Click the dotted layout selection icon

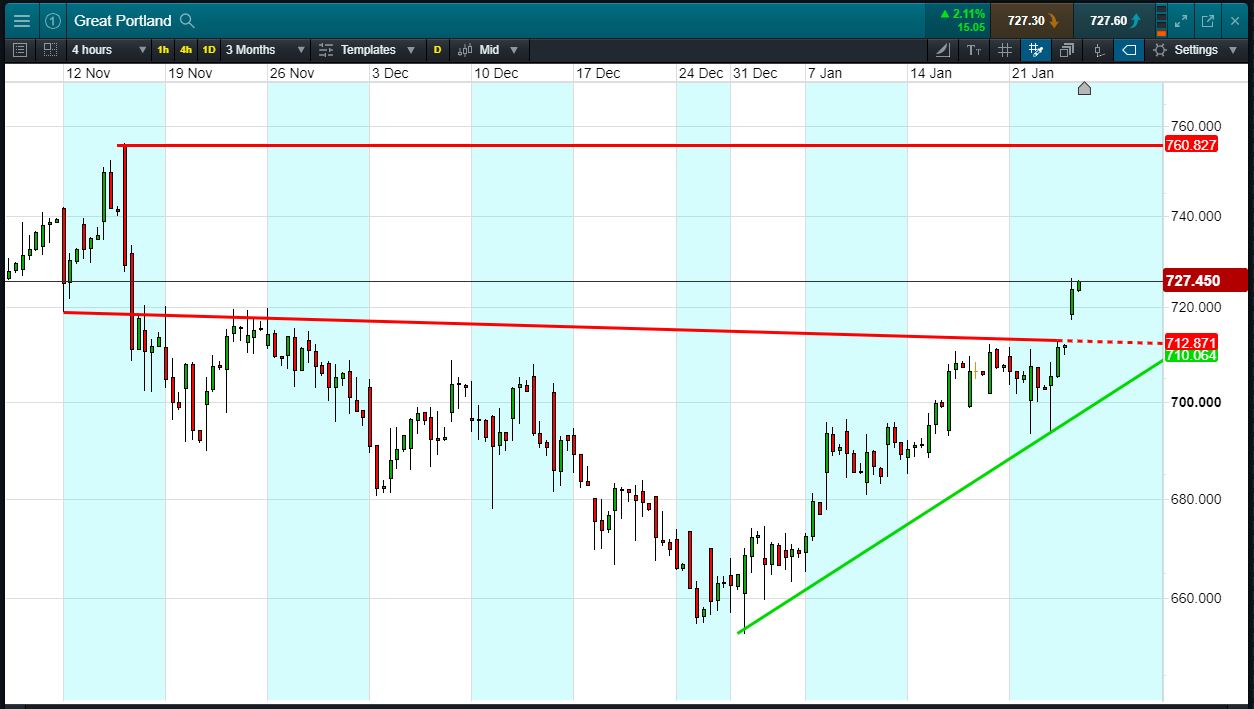(x=49, y=50)
